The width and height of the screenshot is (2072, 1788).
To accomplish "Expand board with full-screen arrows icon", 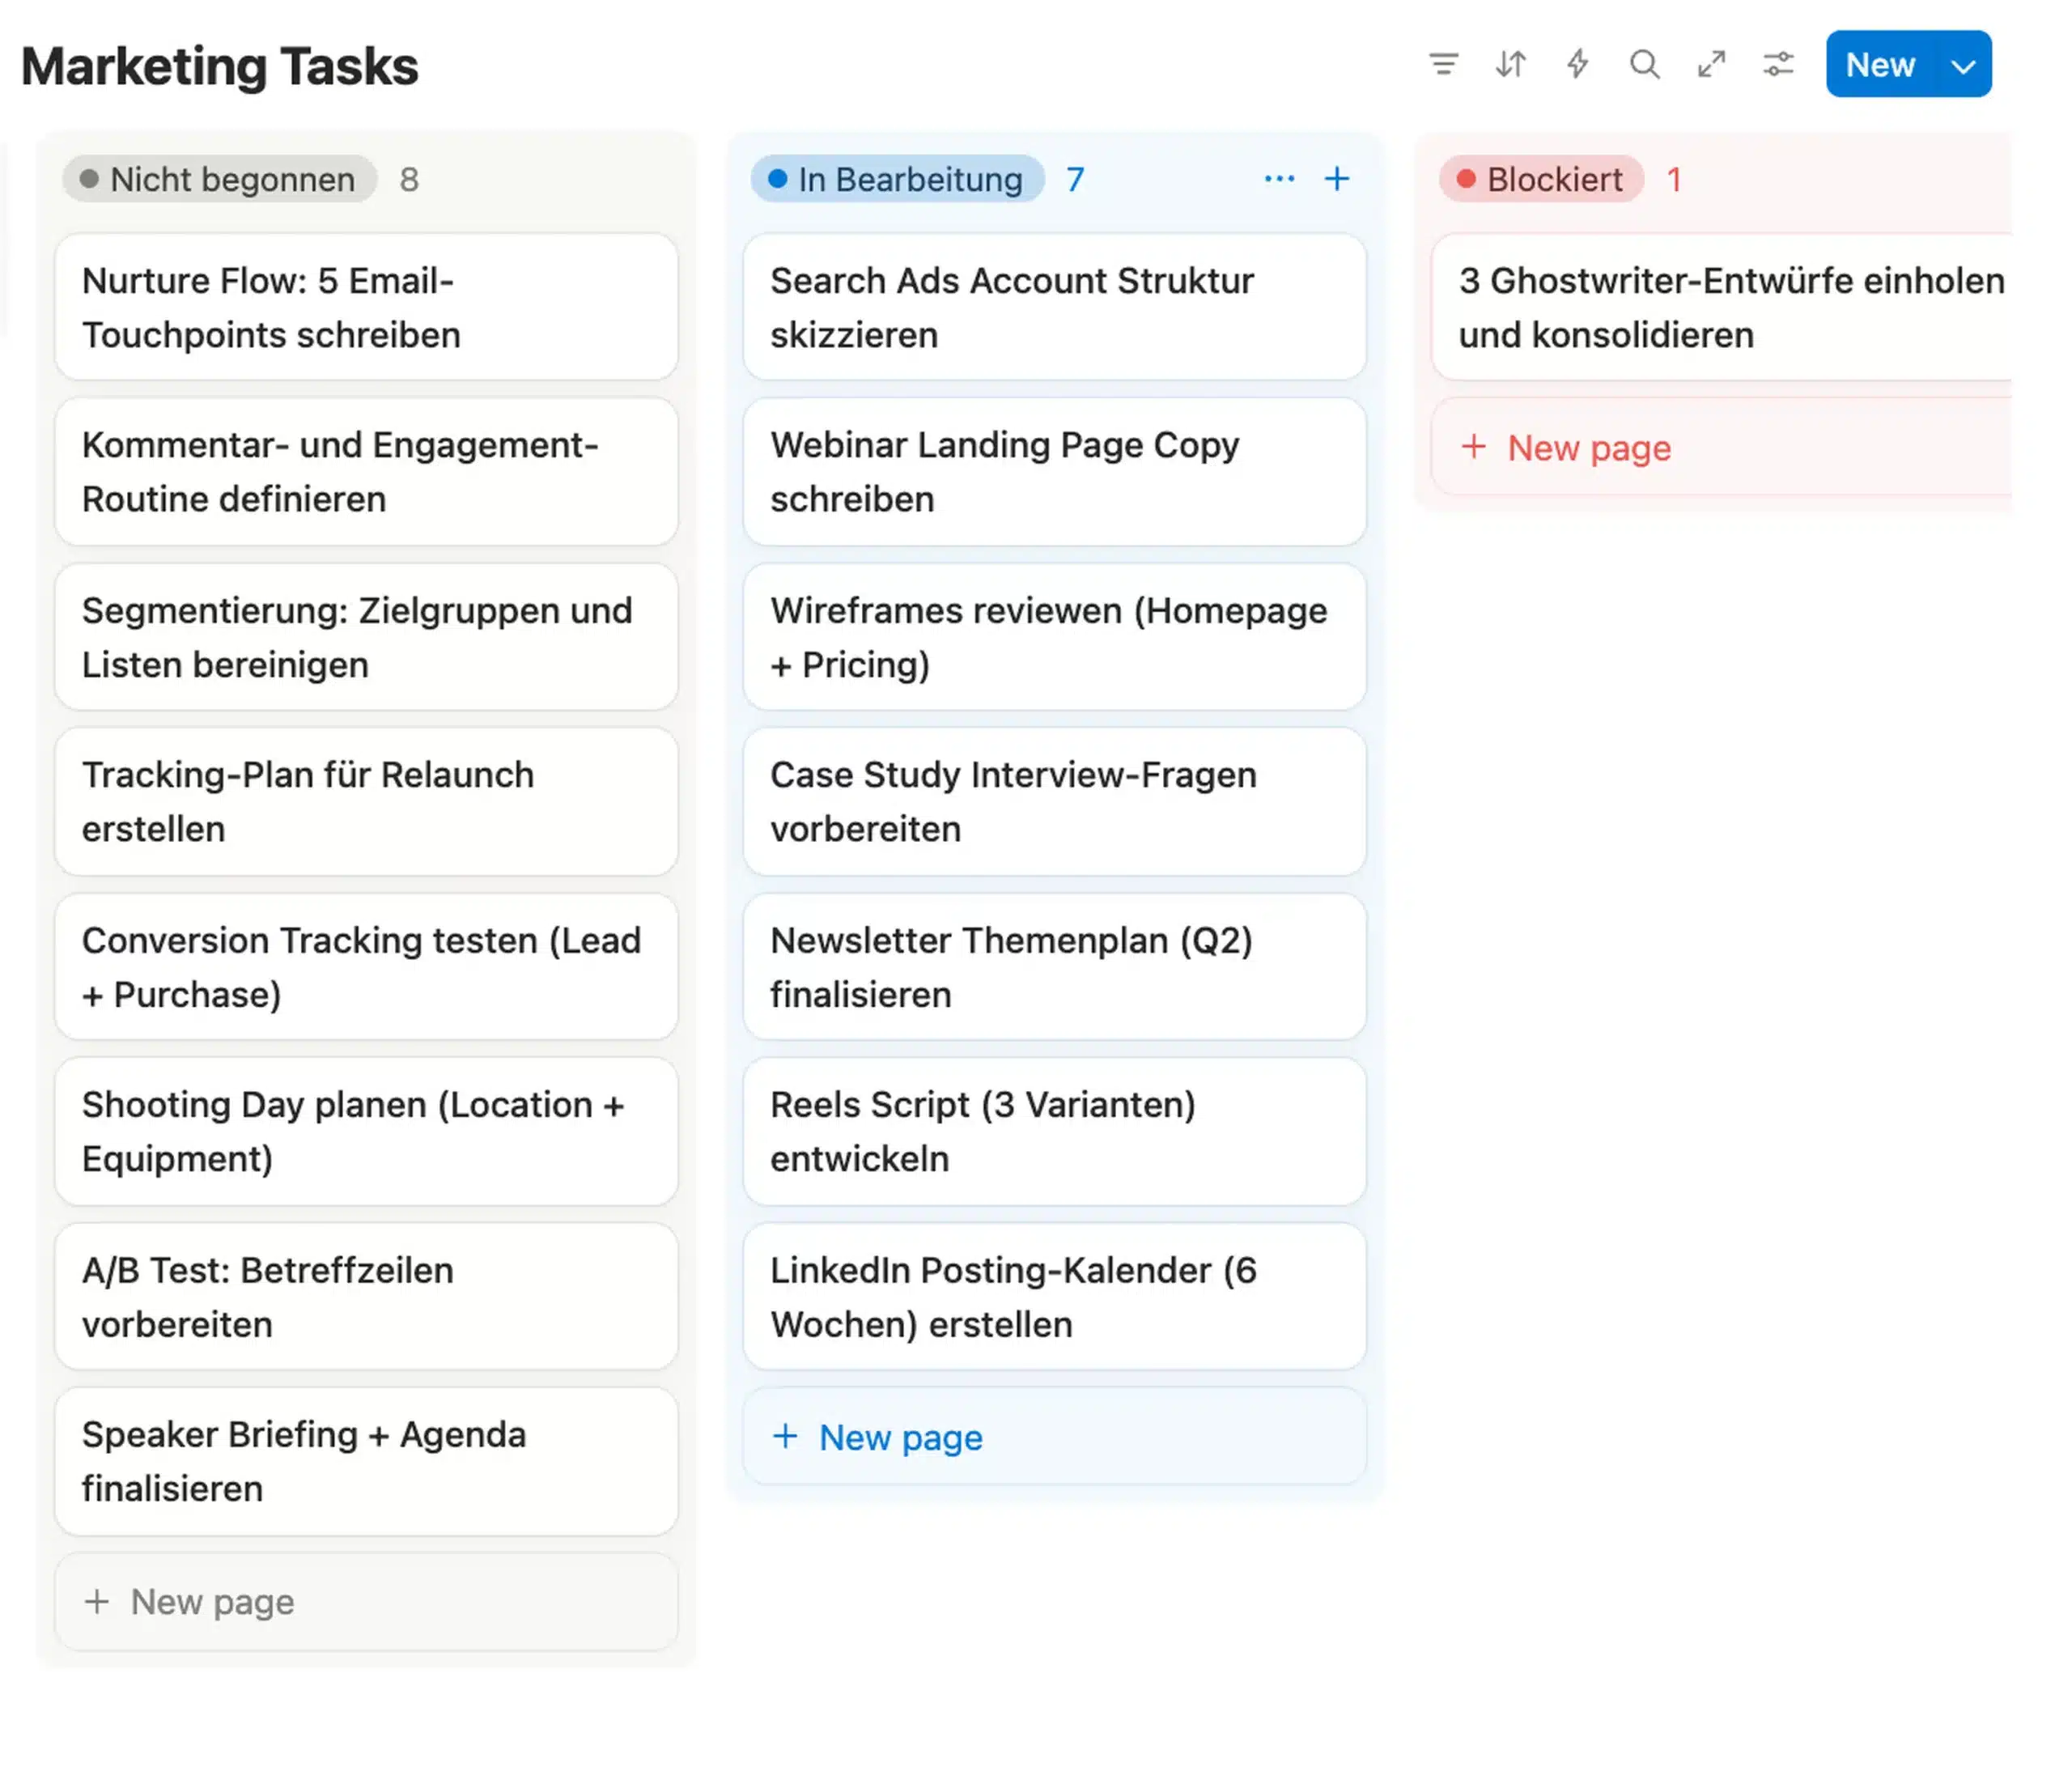I will point(1711,65).
